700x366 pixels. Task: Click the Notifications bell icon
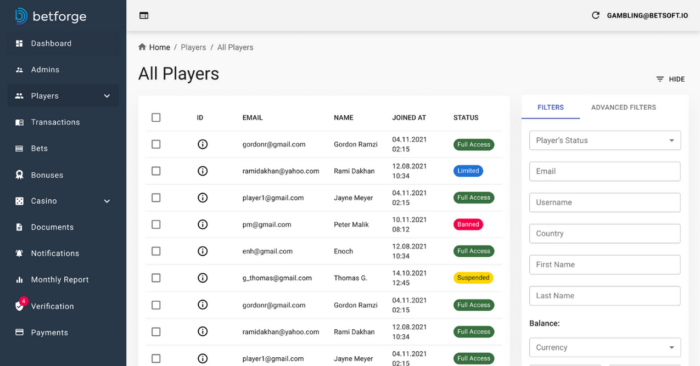[x=19, y=253]
